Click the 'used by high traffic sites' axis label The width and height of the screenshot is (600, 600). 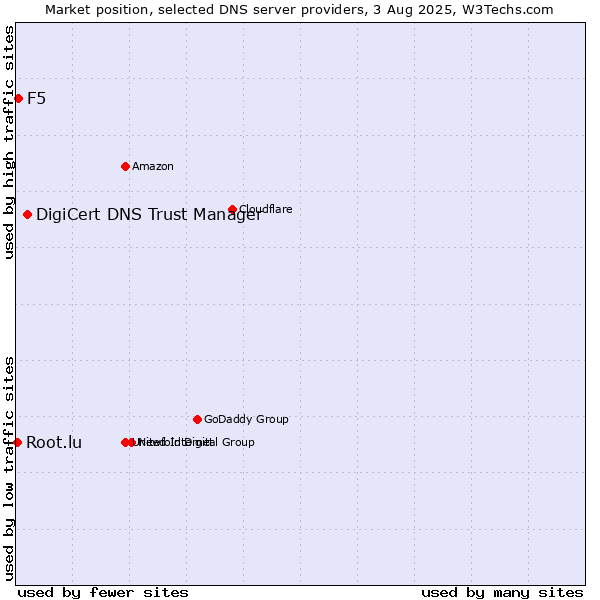(8, 142)
